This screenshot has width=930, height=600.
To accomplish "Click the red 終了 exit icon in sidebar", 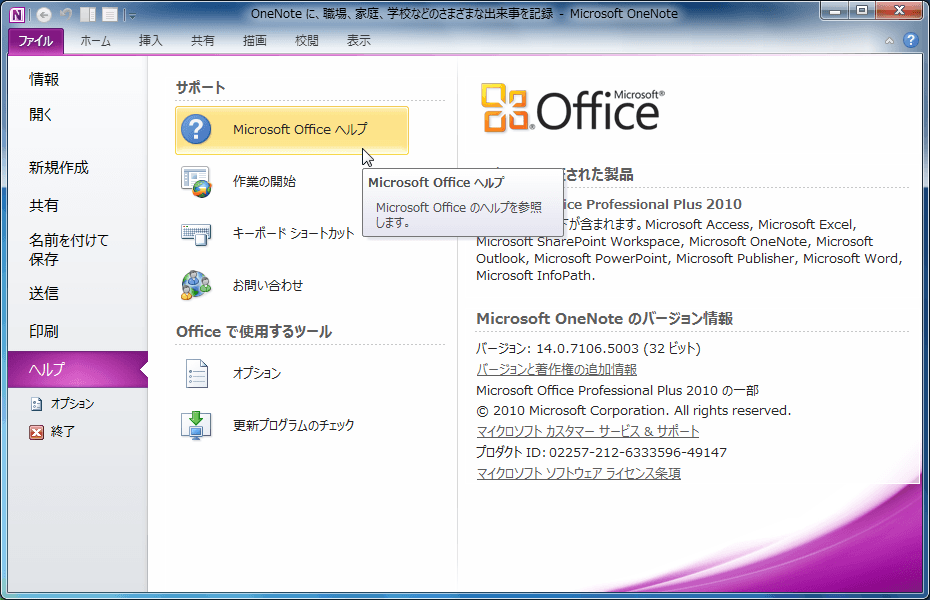I will 37,432.
